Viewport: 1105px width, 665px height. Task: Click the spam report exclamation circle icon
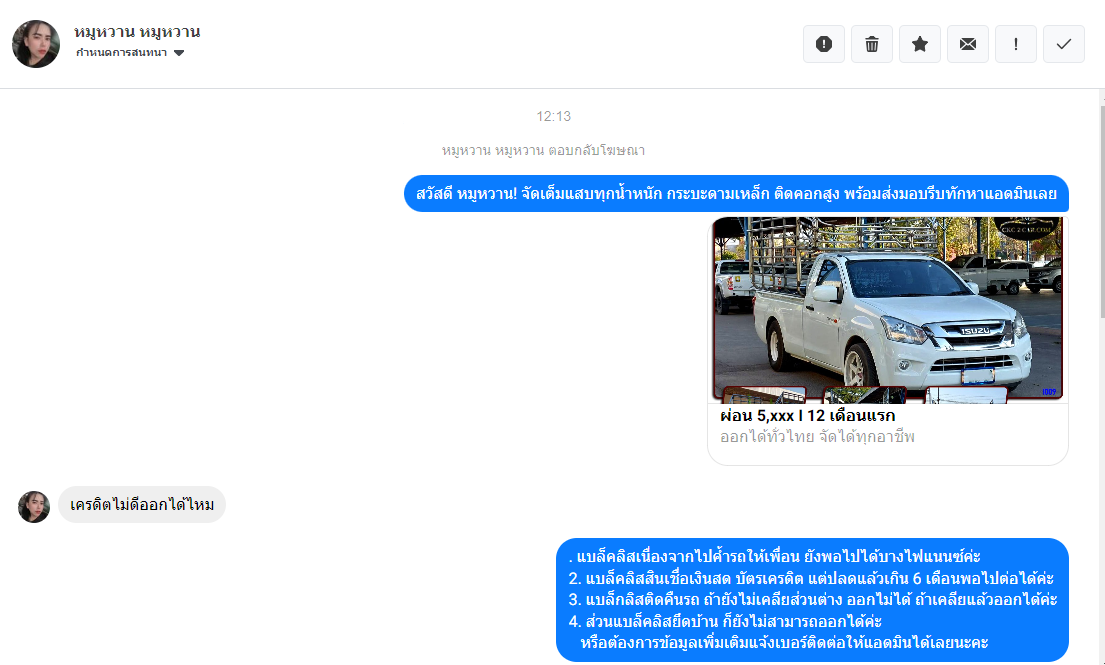click(x=824, y=44)
